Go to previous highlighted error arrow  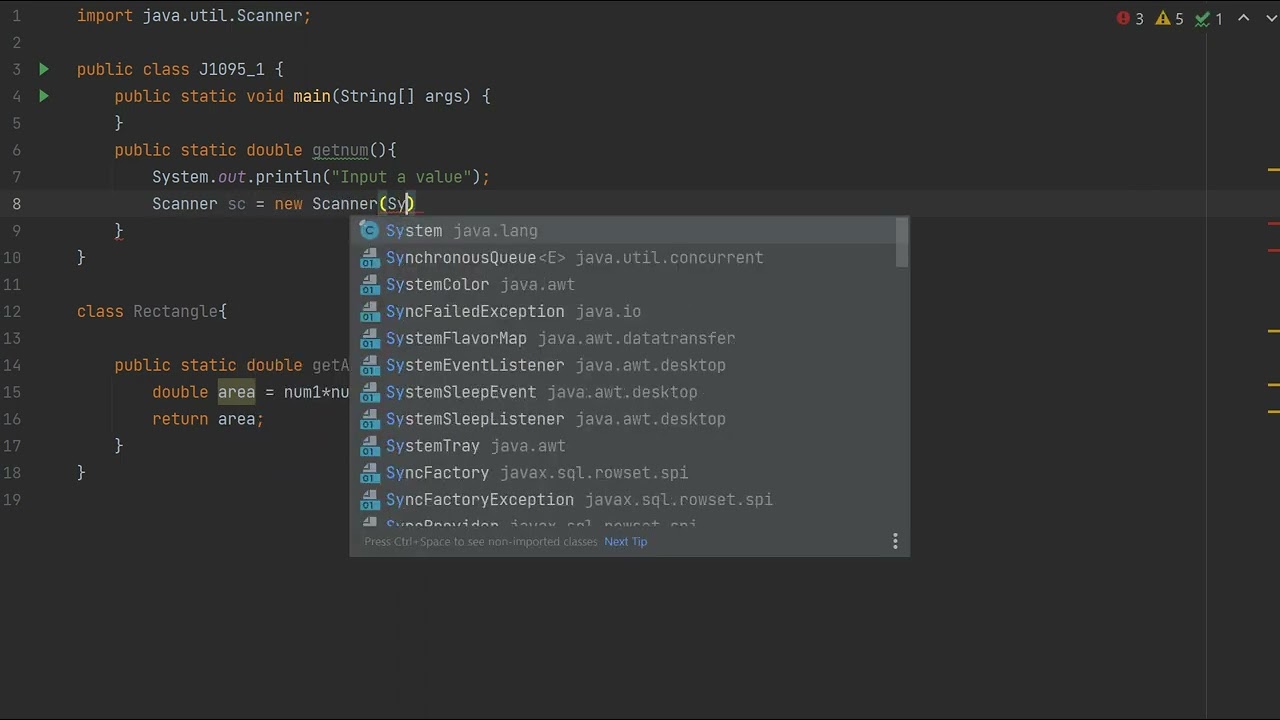1244,18
